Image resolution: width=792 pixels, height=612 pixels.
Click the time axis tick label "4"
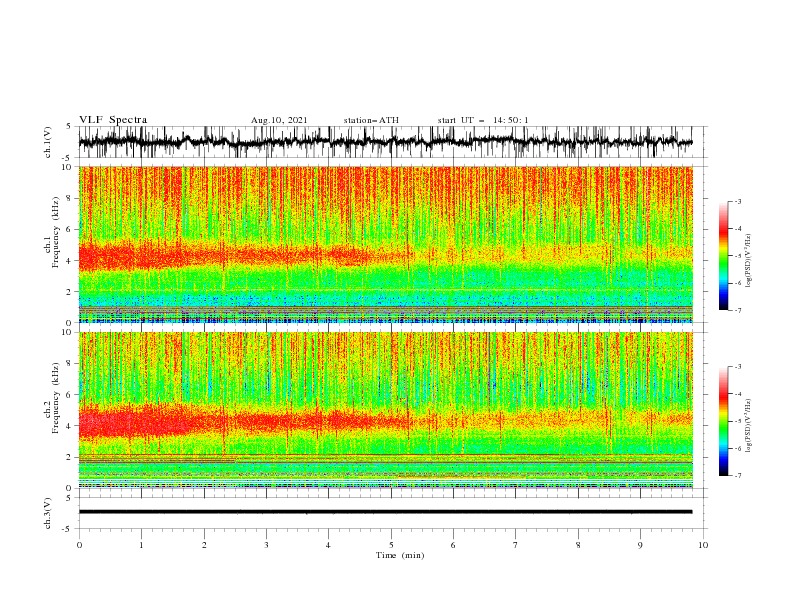[x=328, y=545]
